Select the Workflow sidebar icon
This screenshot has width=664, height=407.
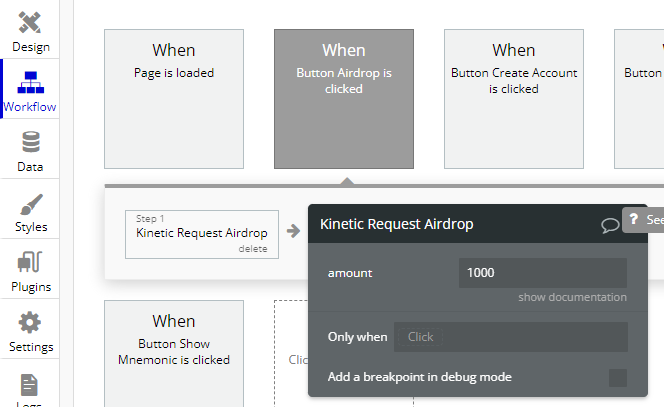click(x=30, y=82)
